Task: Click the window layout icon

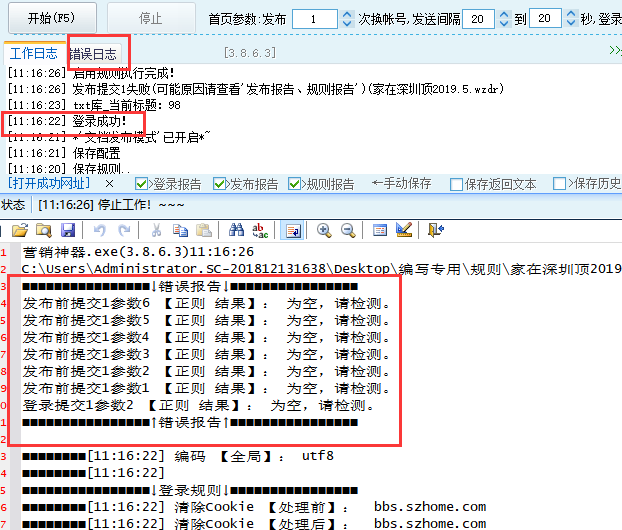Action: 380,230
